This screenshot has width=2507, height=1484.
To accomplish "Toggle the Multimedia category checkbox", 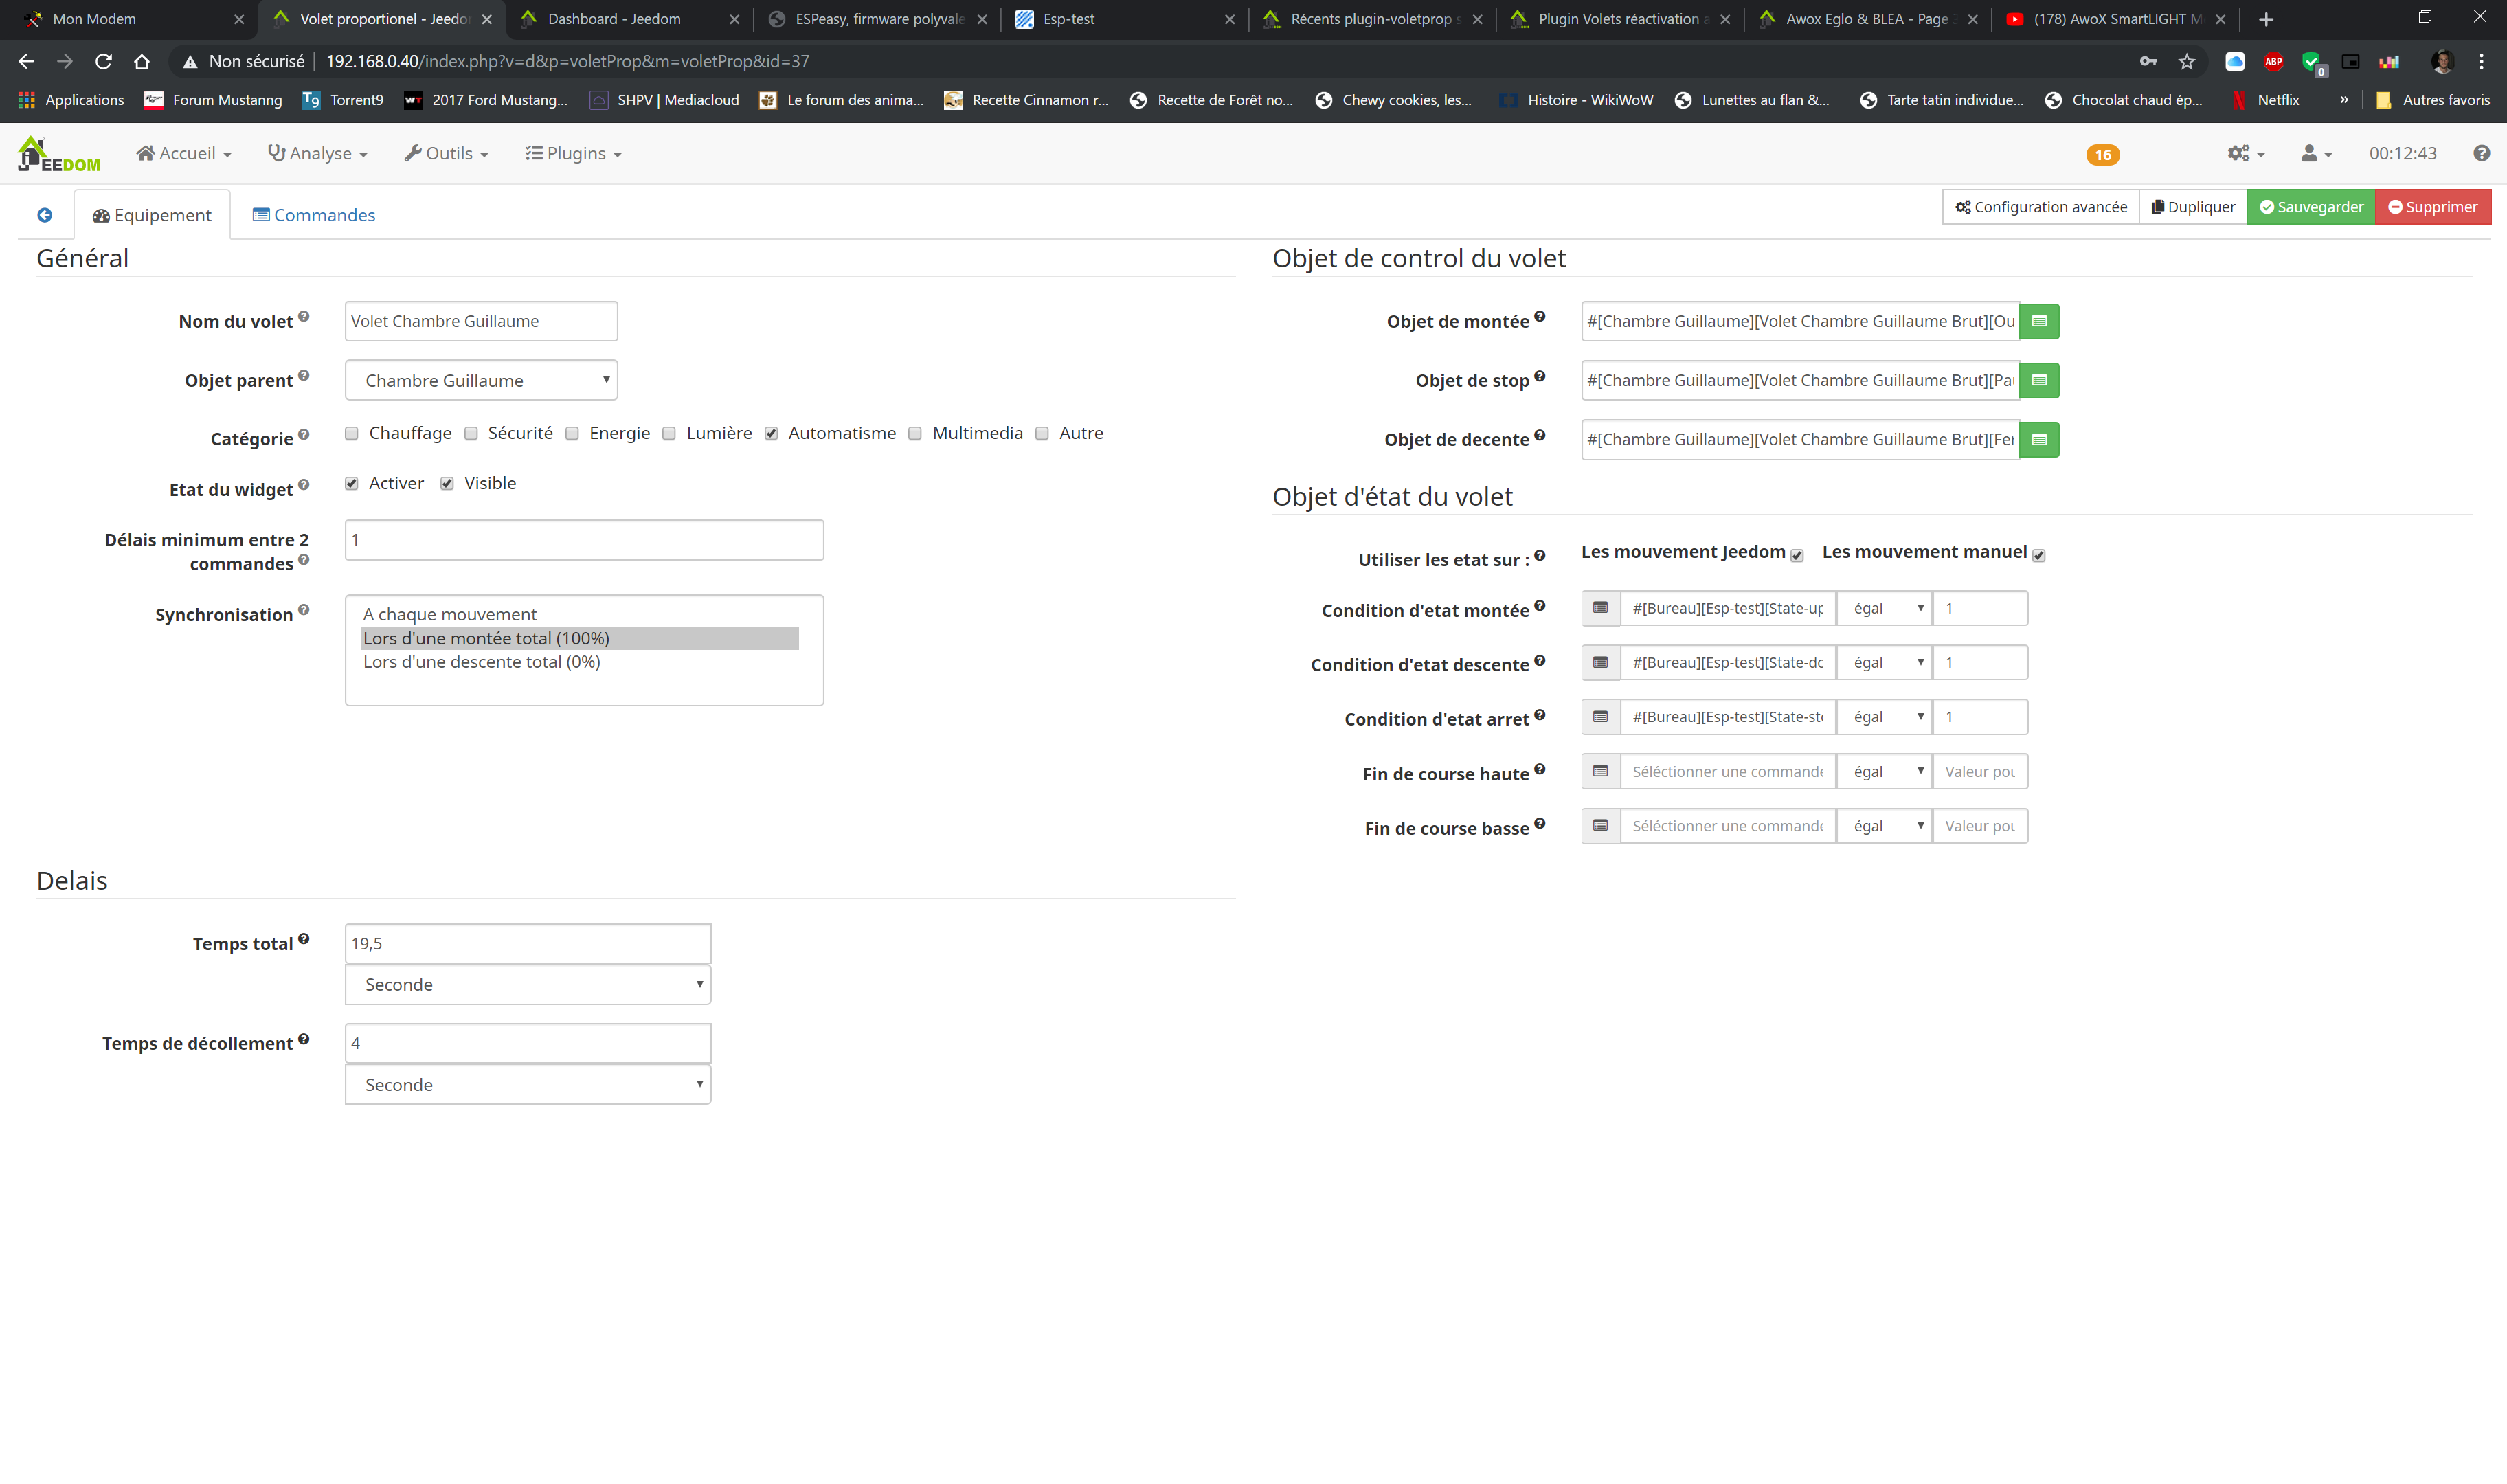I will [x=915, y=433].
